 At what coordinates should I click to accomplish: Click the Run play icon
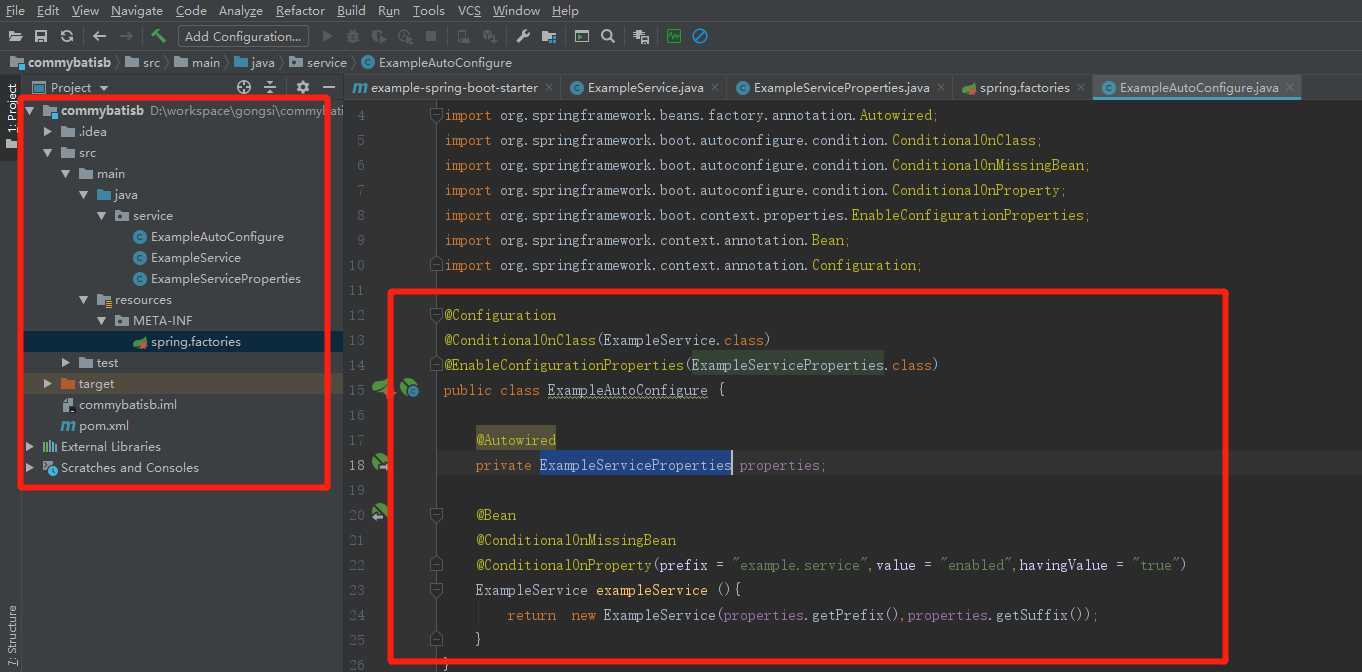point(327,36)
